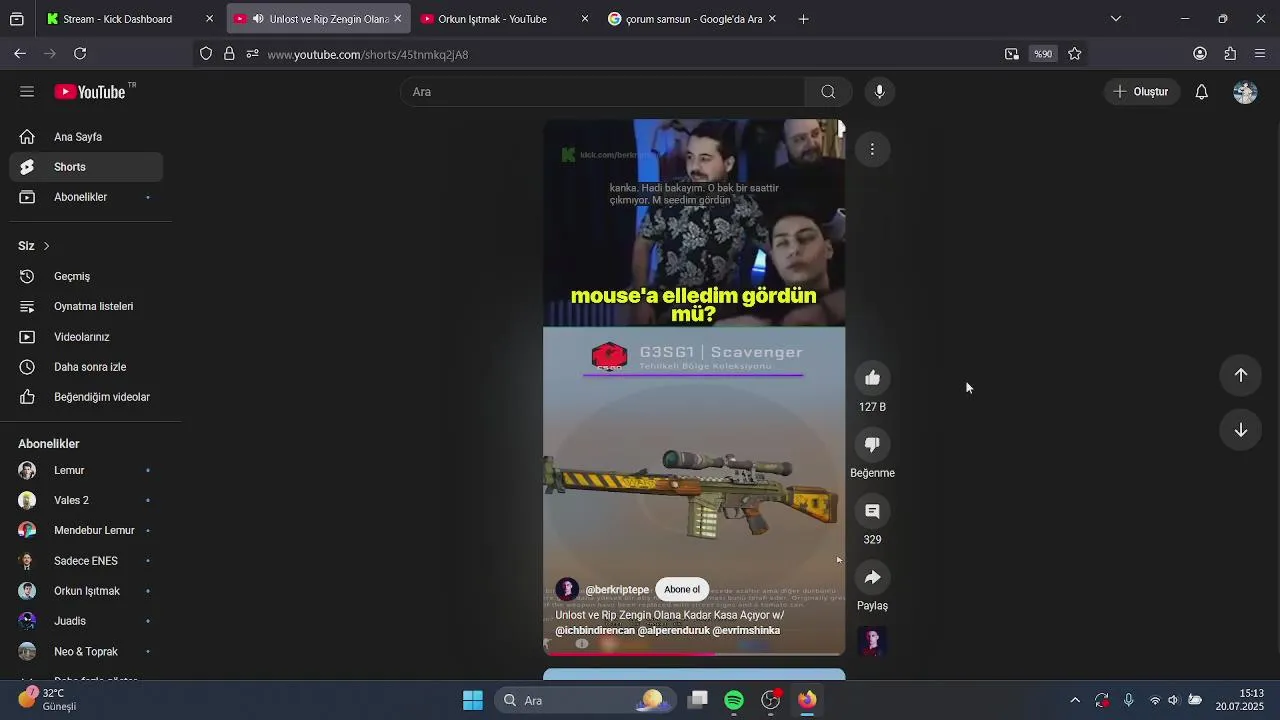Go to the previous Short with up arrow
Screen dimensions: 1280x720
pyautogui.click(x=1240, y=375)
